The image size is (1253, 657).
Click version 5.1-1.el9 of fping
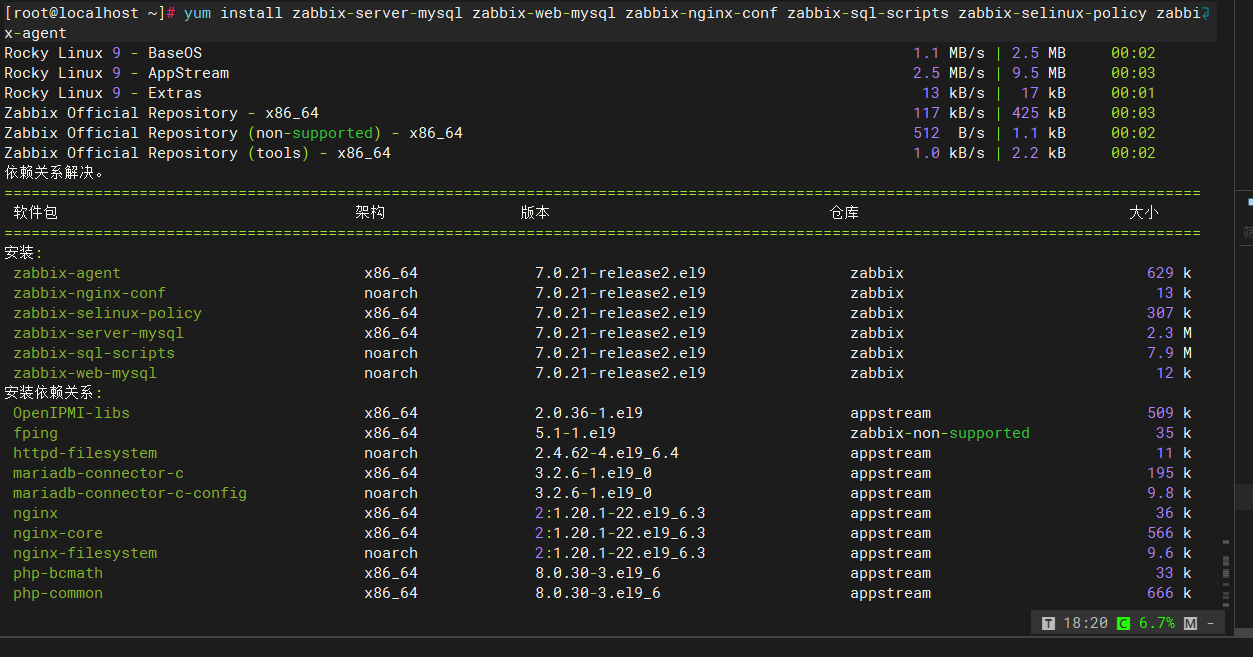575,433
